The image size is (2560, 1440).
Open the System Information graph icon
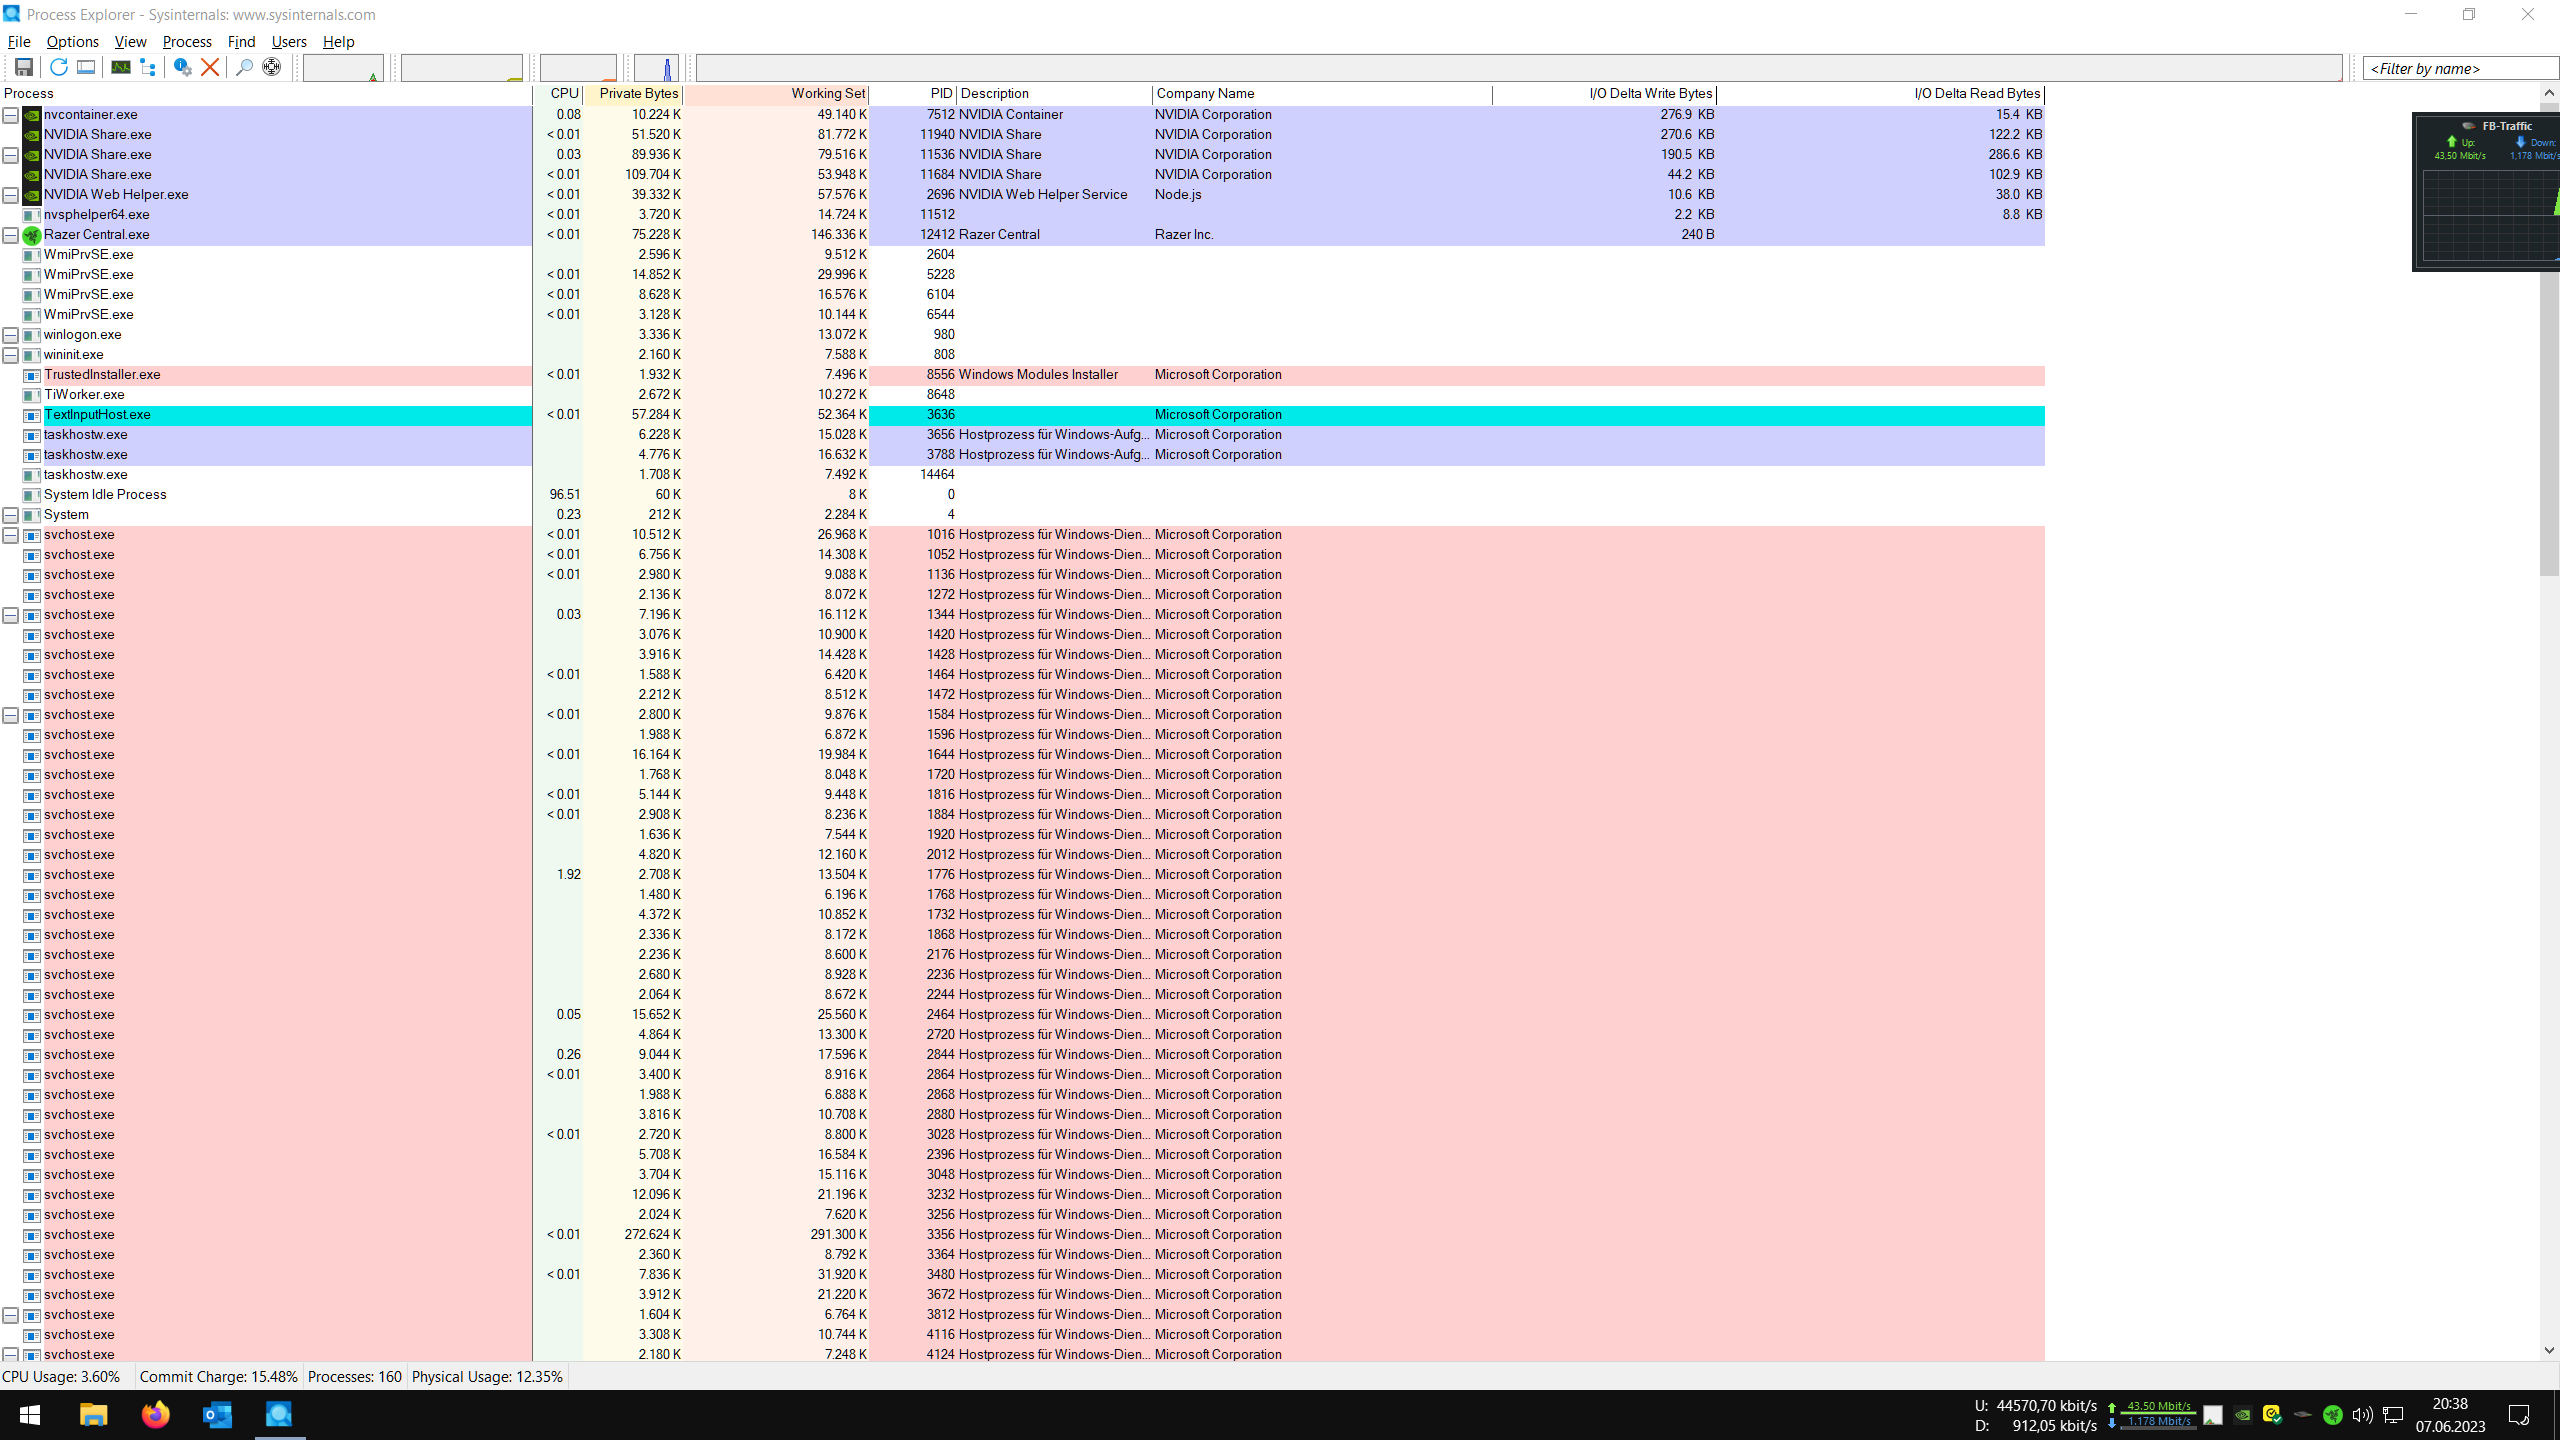120,67
